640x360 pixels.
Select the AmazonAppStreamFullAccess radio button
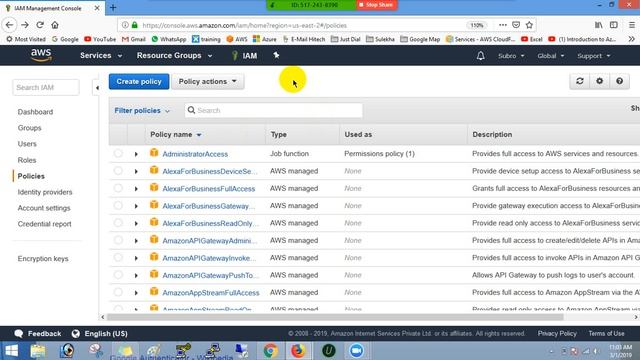[x=118, y=292]
